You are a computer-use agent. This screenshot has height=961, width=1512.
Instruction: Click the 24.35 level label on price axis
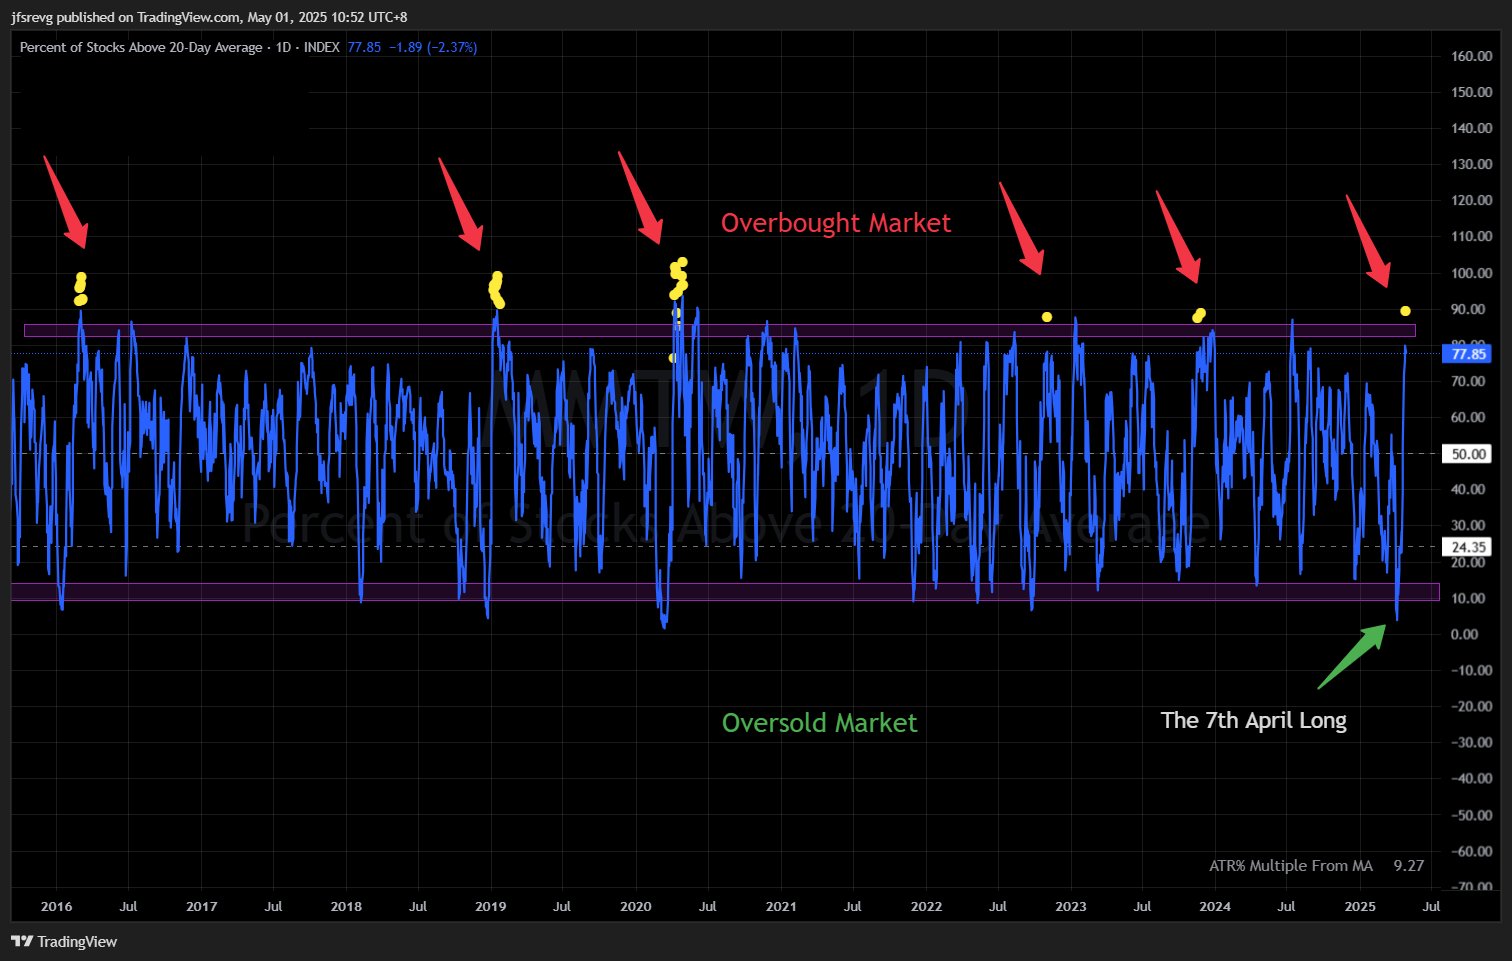pyautogui.click(x=1468, y=547)
